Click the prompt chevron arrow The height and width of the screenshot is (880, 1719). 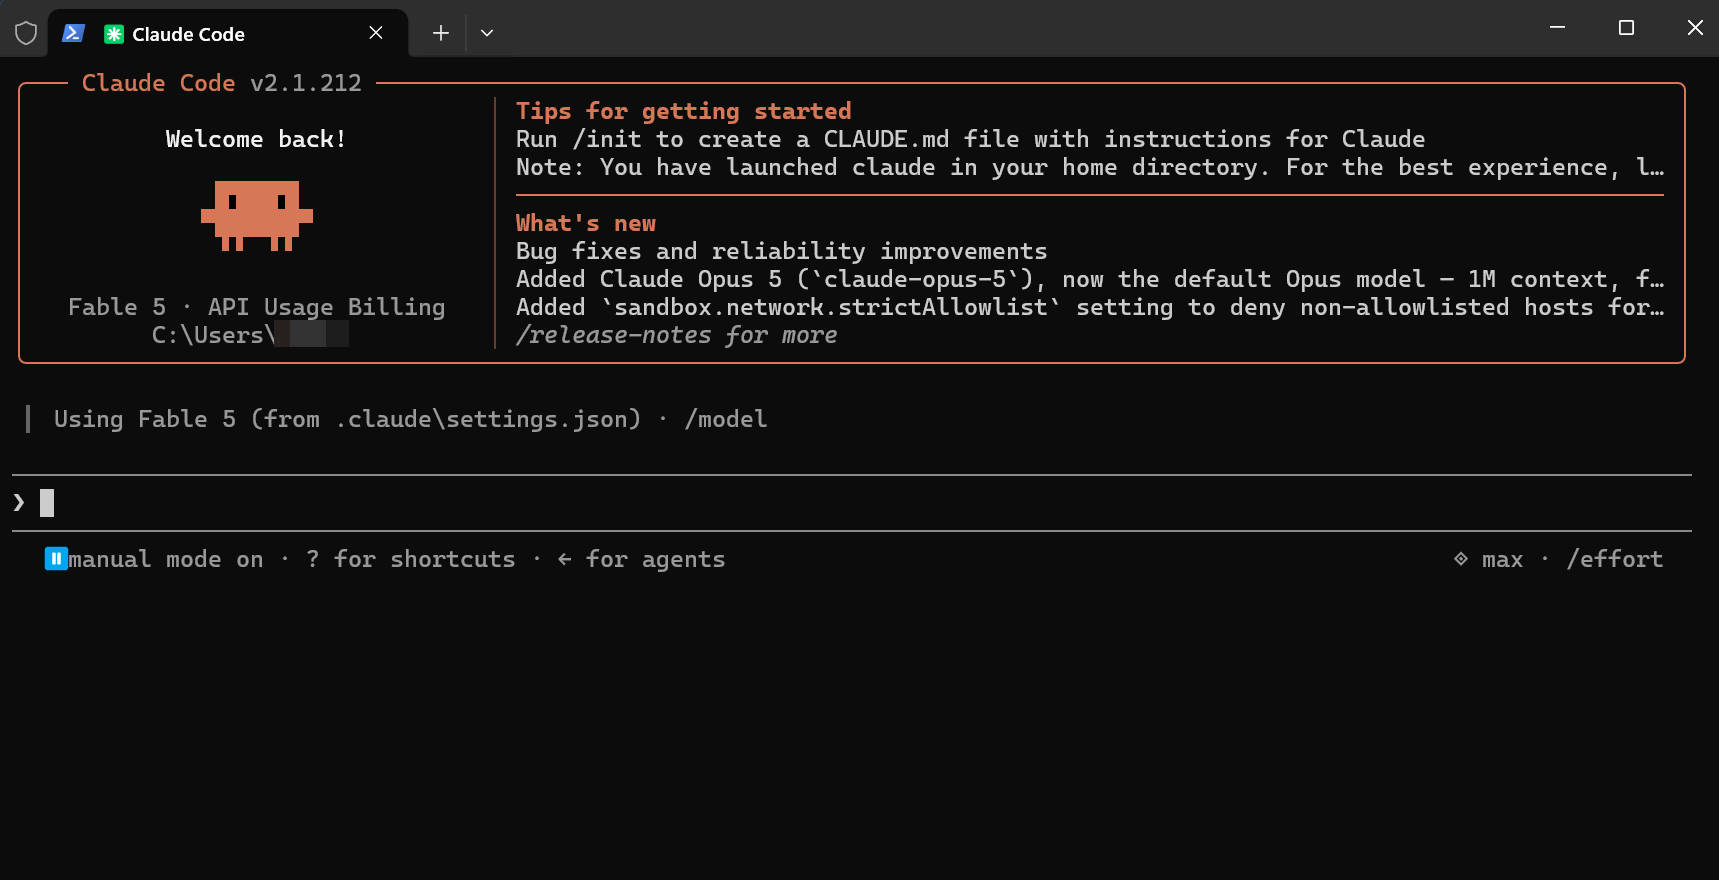(x=19, y=502)
